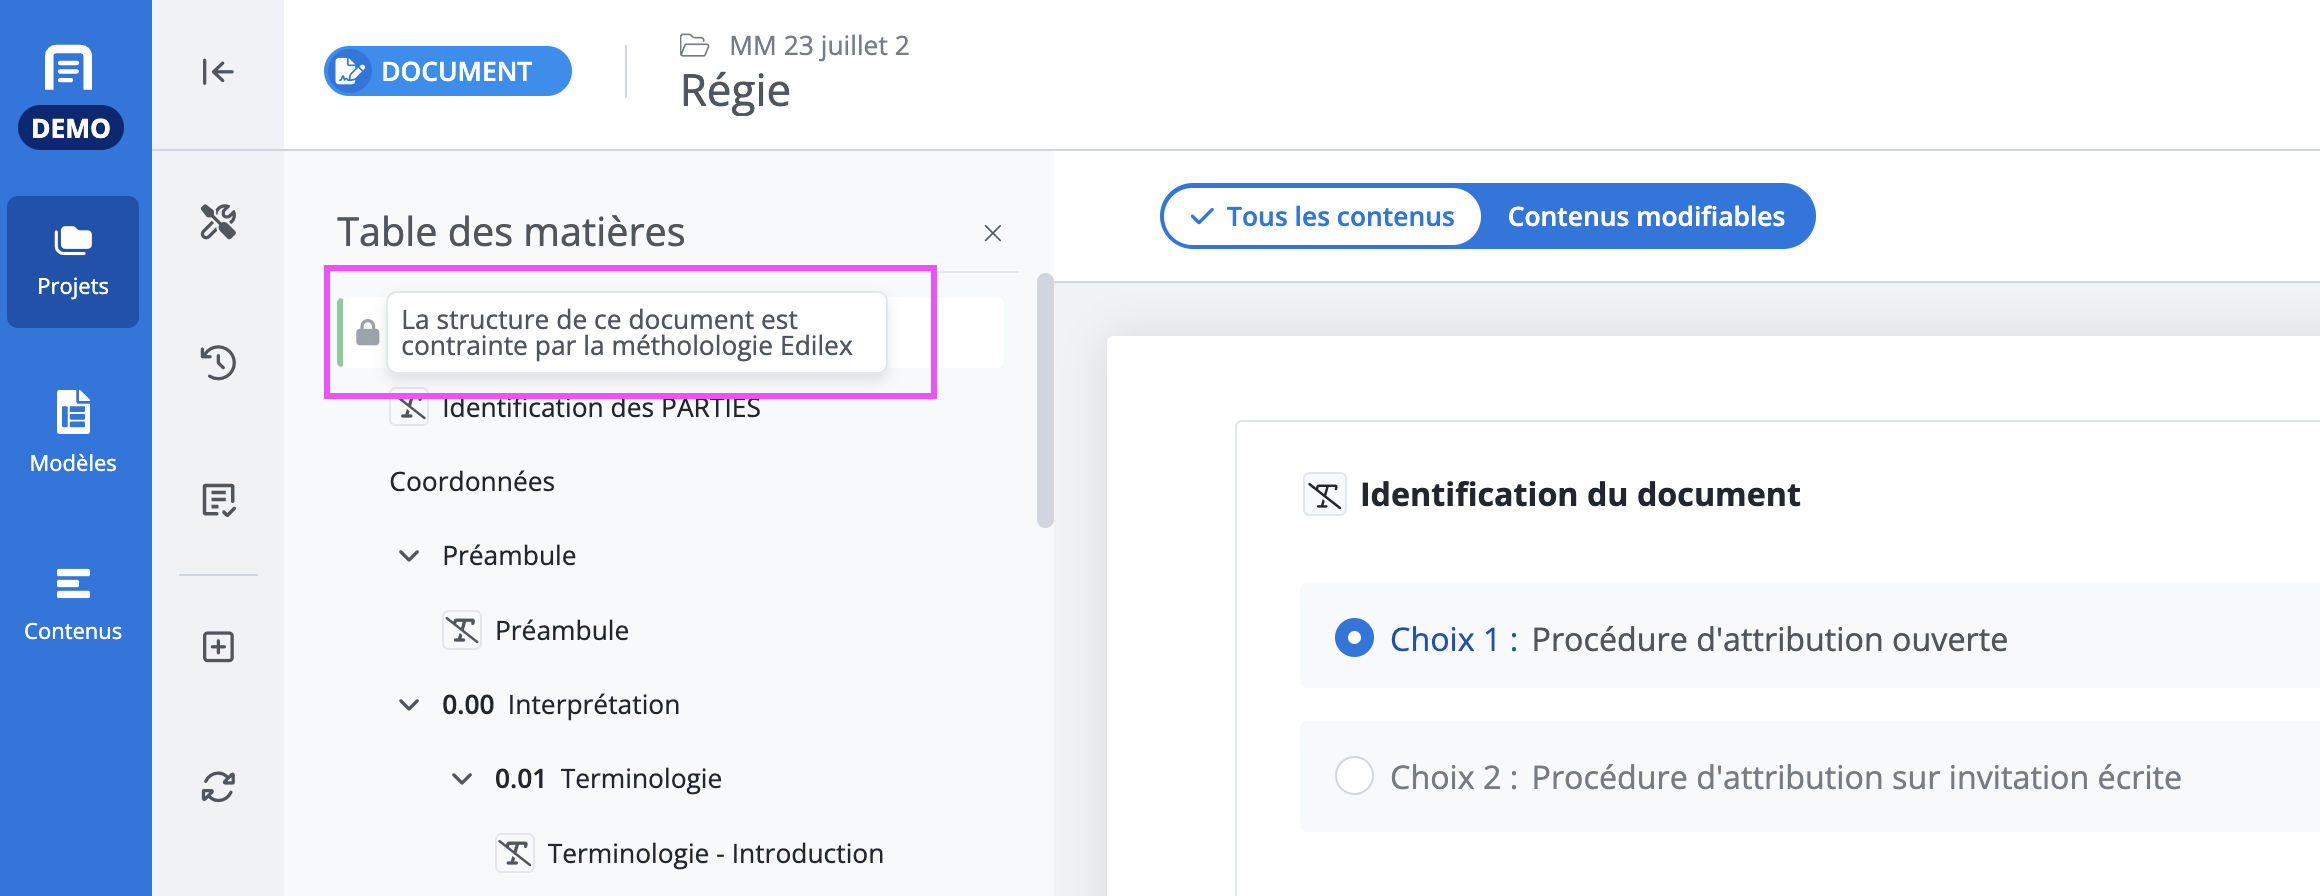Open Projets in left navigation
This screenshot has width=2320, height=896.
73,262
